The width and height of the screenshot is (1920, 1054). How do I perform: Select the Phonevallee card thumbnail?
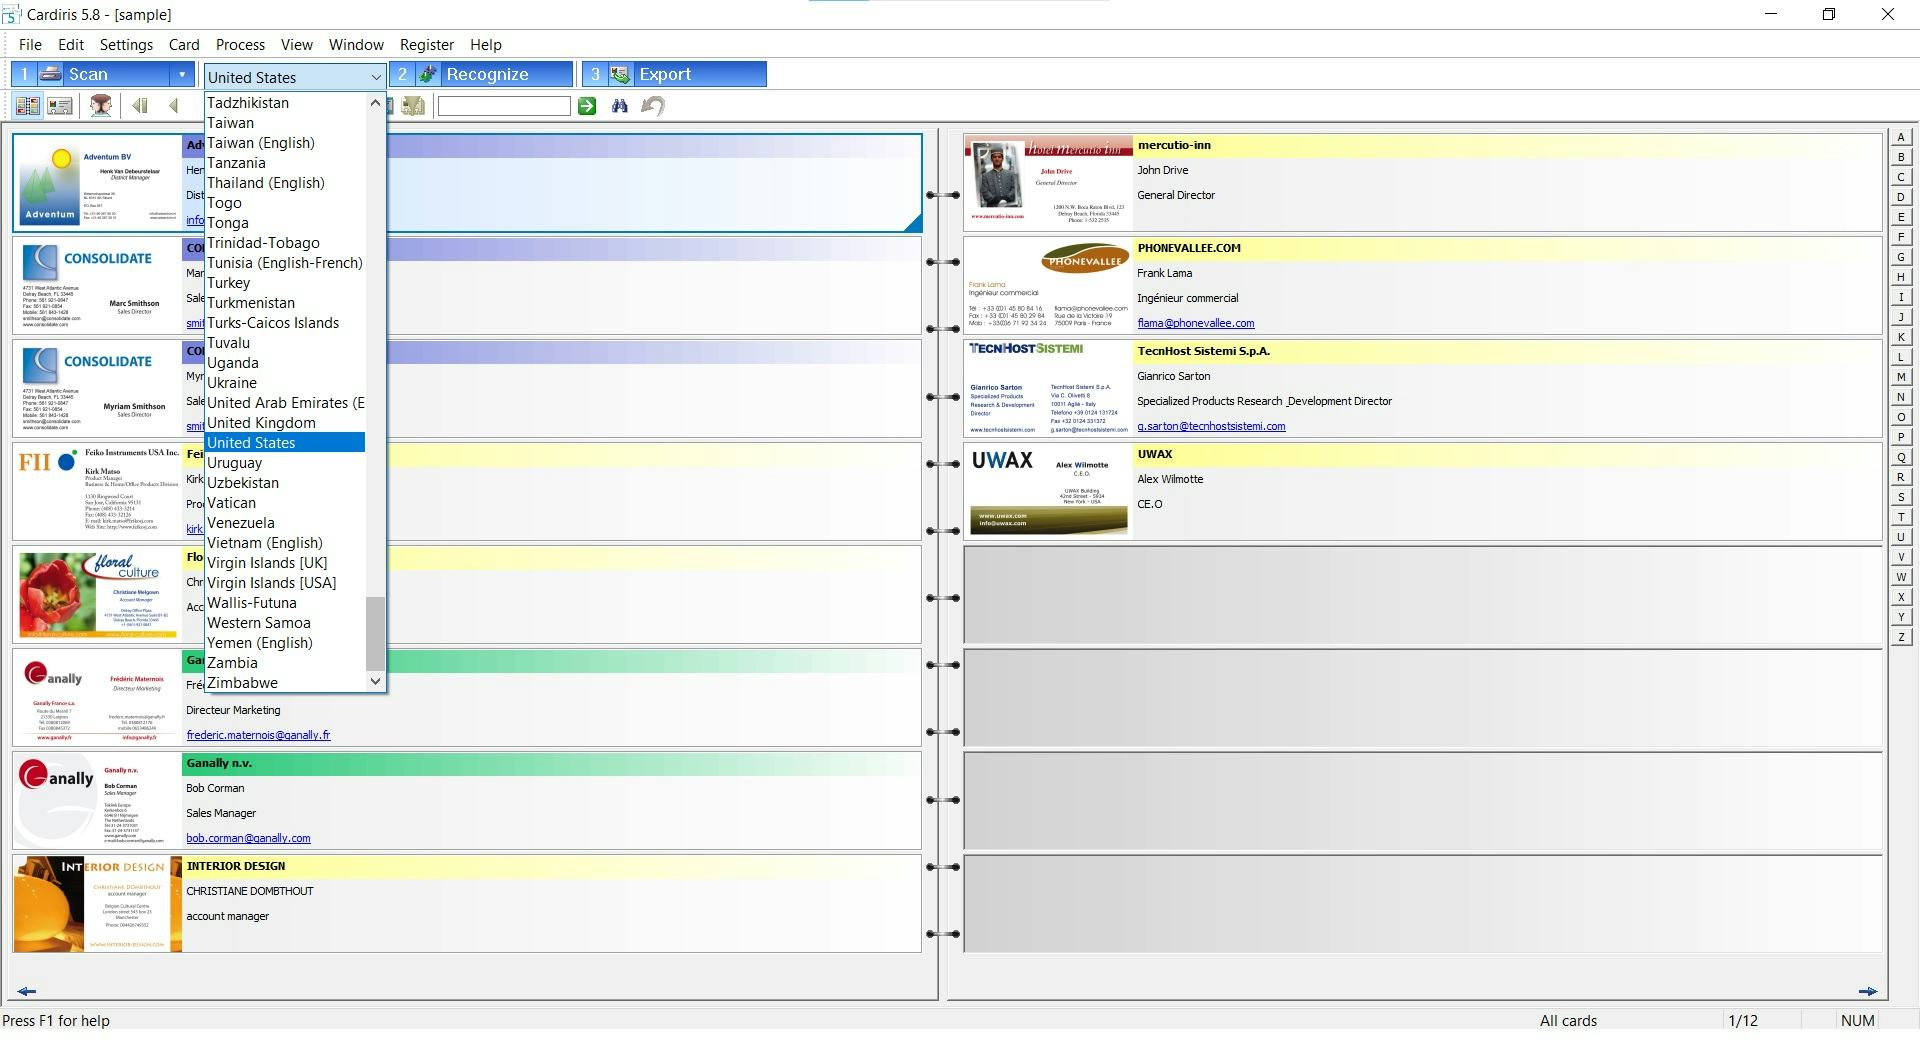click(x=1049, y=286)
